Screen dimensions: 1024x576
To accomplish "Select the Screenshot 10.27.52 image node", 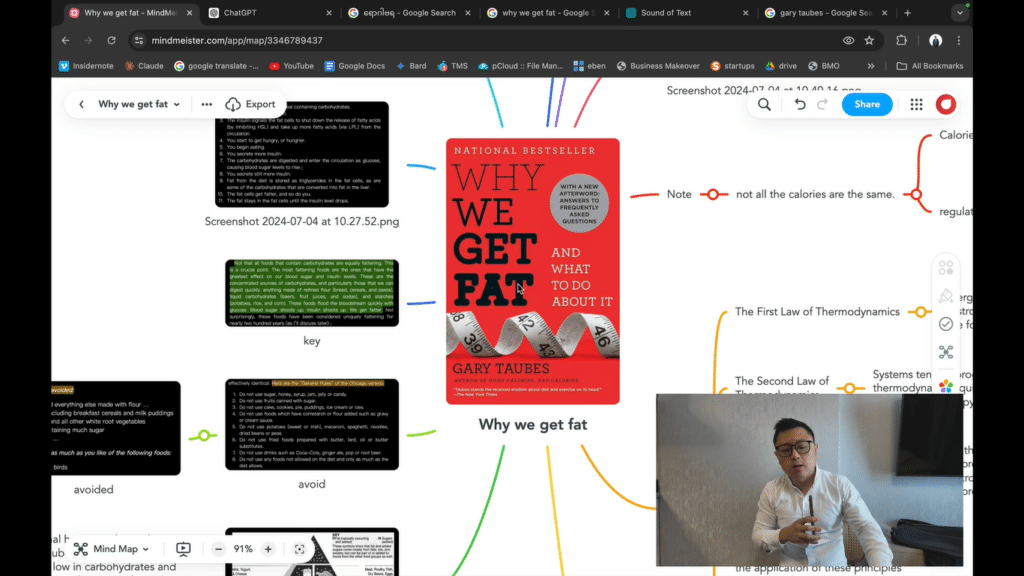I will (302, 154).
